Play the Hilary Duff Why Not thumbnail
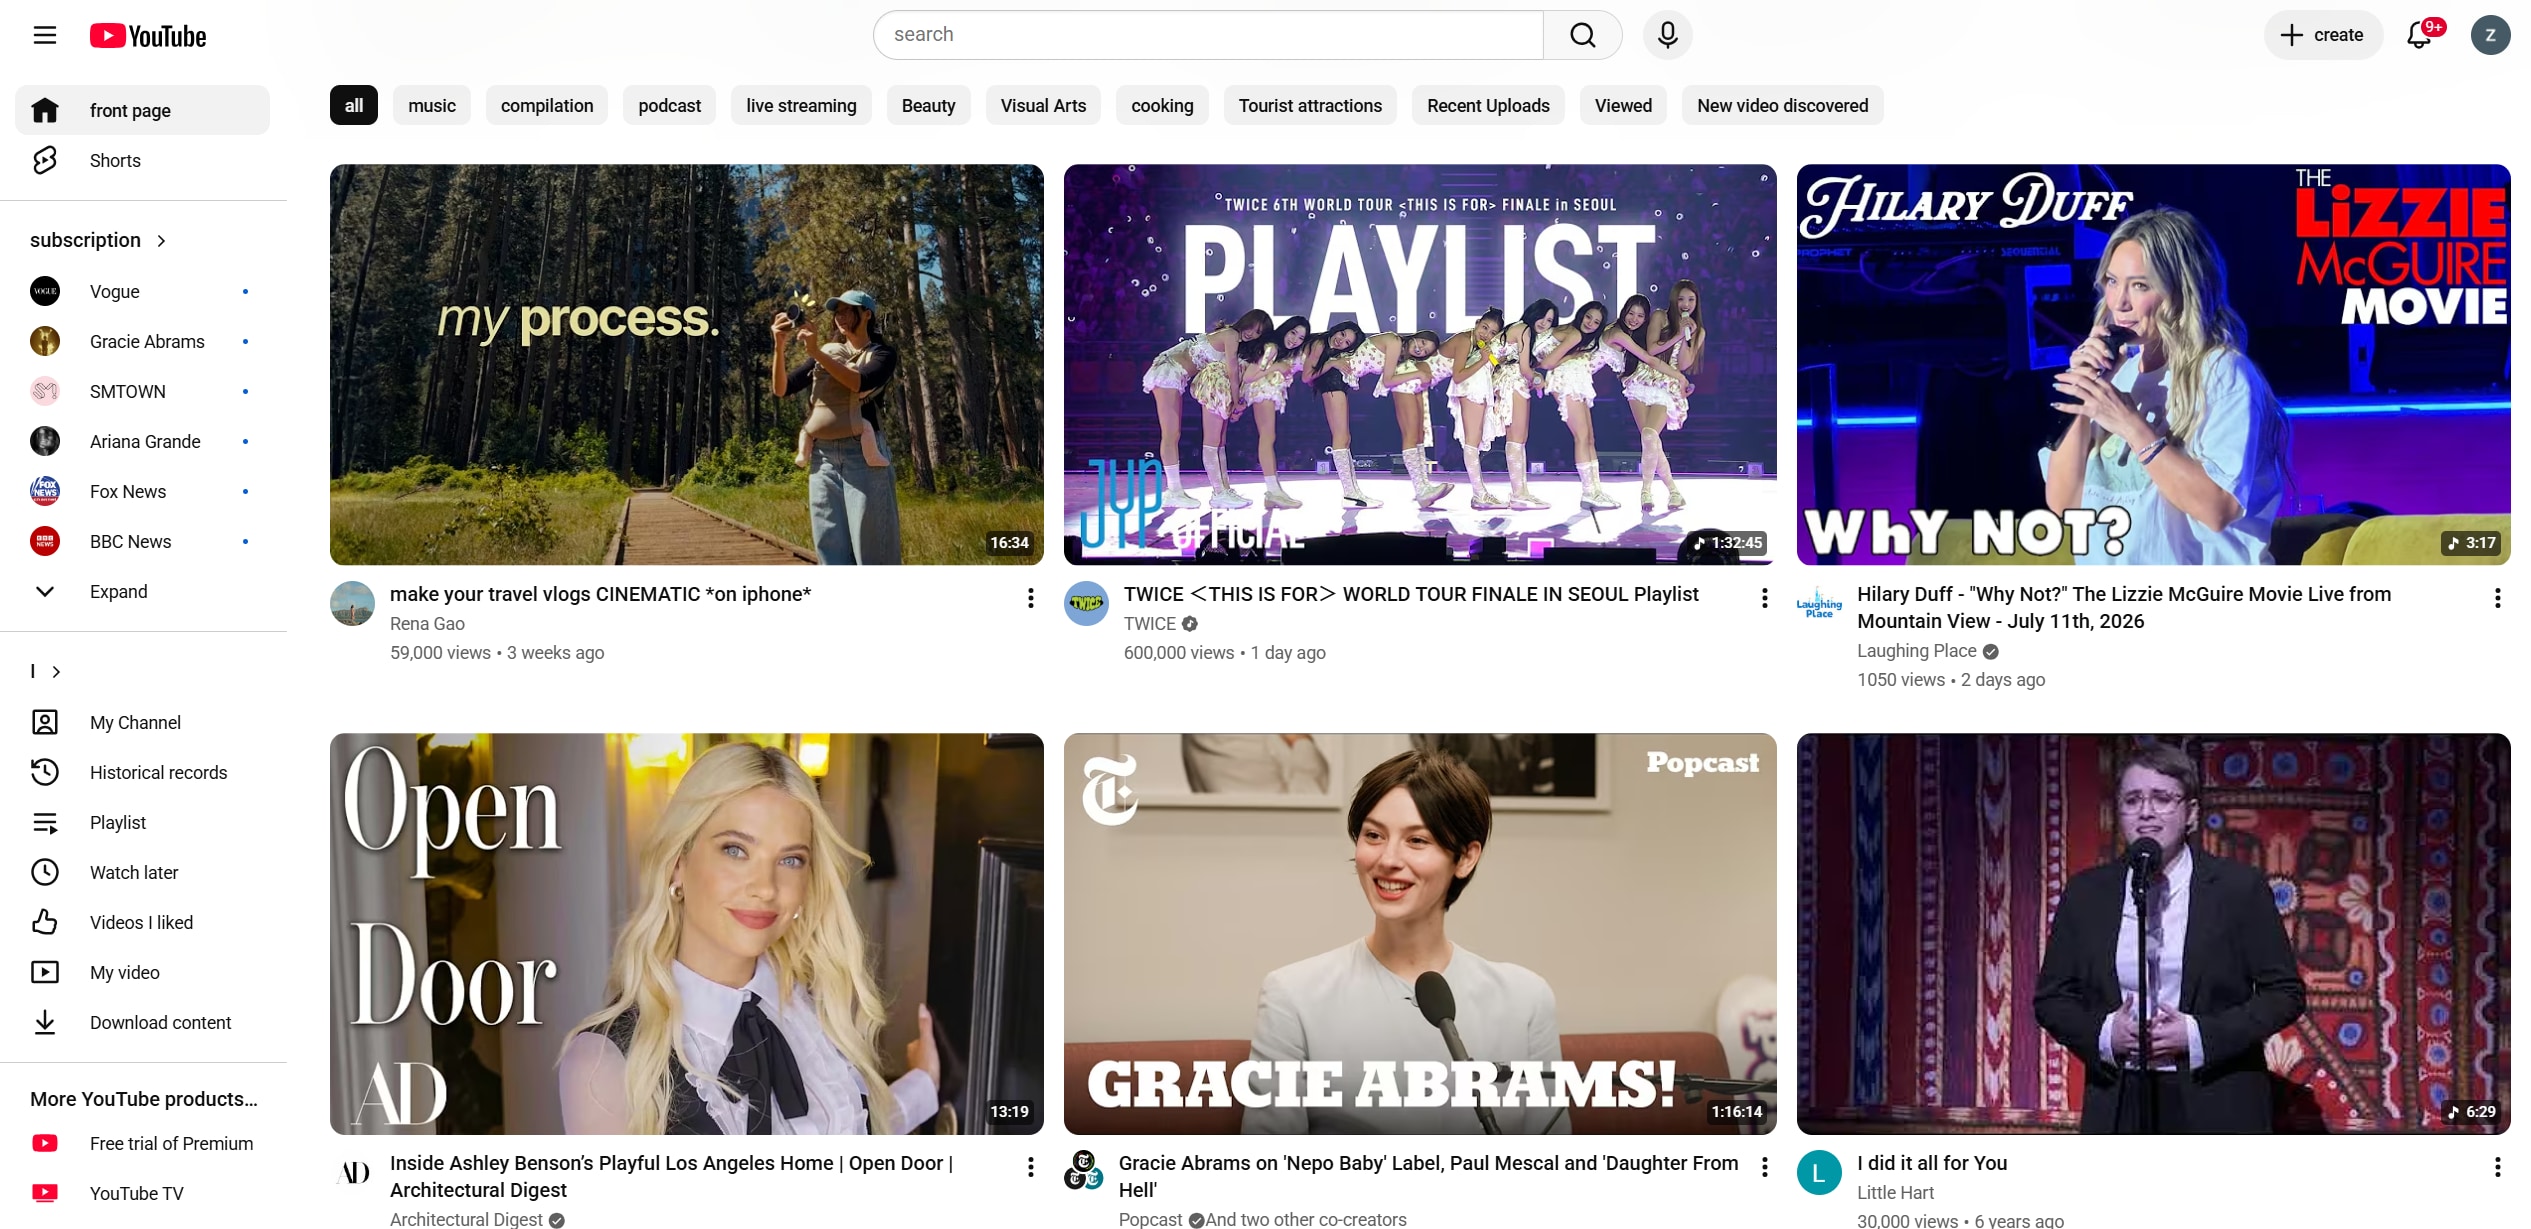 [2153, 365]
